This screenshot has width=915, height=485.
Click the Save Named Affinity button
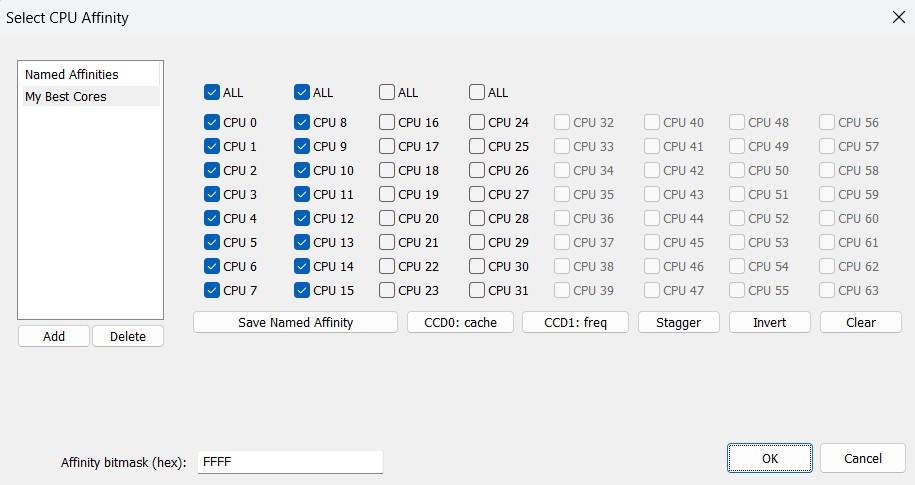point(295,322)
